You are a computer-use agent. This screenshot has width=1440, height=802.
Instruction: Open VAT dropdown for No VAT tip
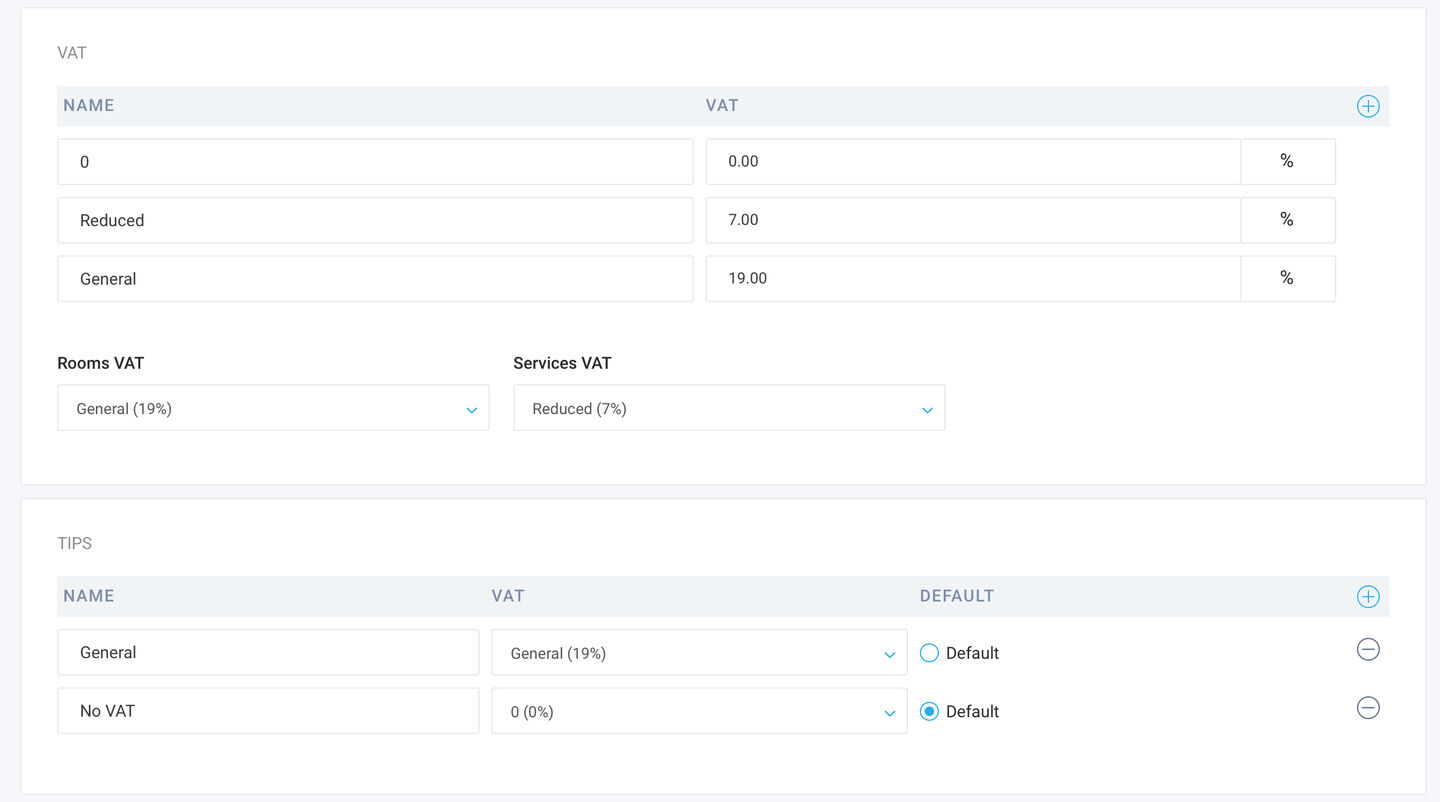tap(699, 711)
